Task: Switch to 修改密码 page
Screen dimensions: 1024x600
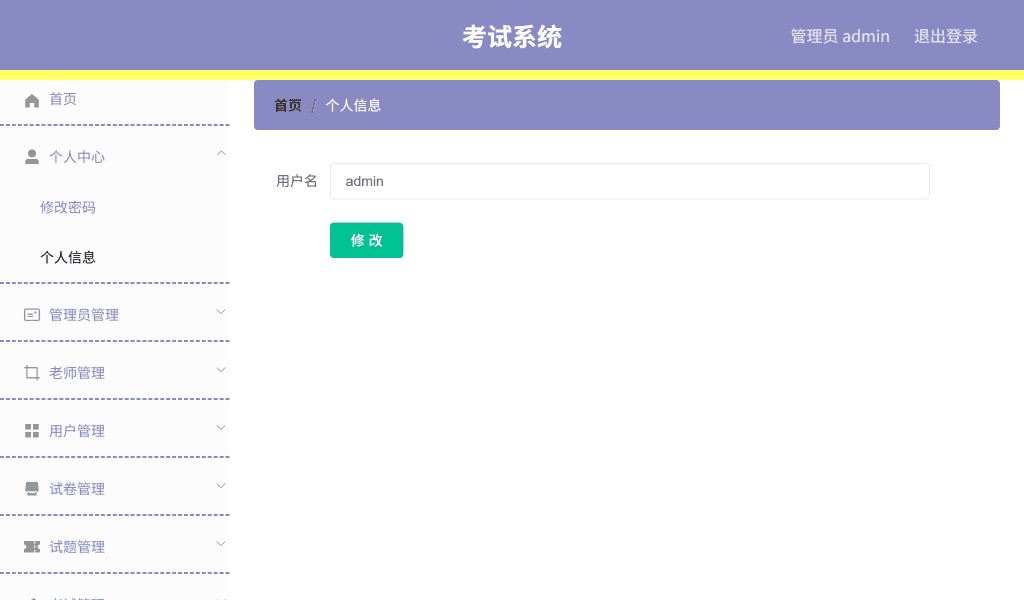Action: point(68,207)
